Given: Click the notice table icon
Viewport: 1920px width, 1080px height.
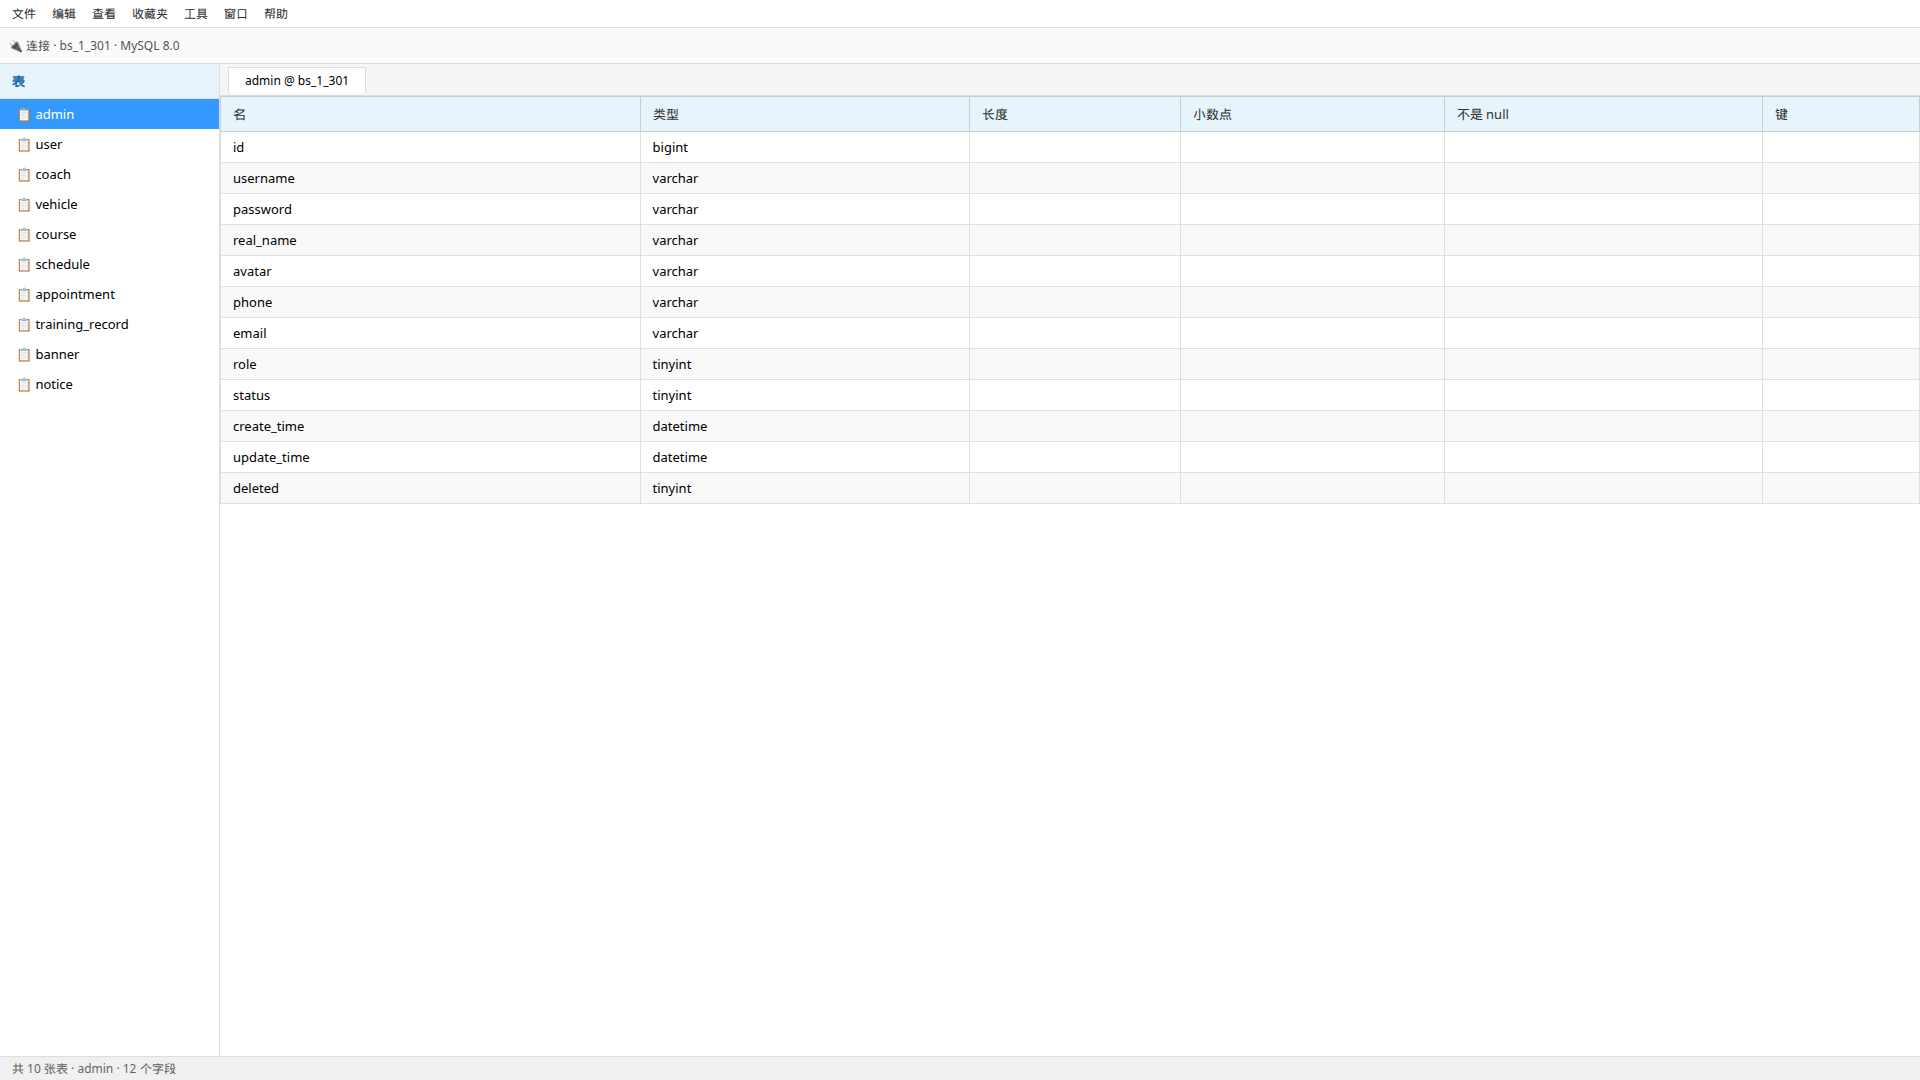Looking at the screenshot, I should pyautogui.click(x=24, y=385).
